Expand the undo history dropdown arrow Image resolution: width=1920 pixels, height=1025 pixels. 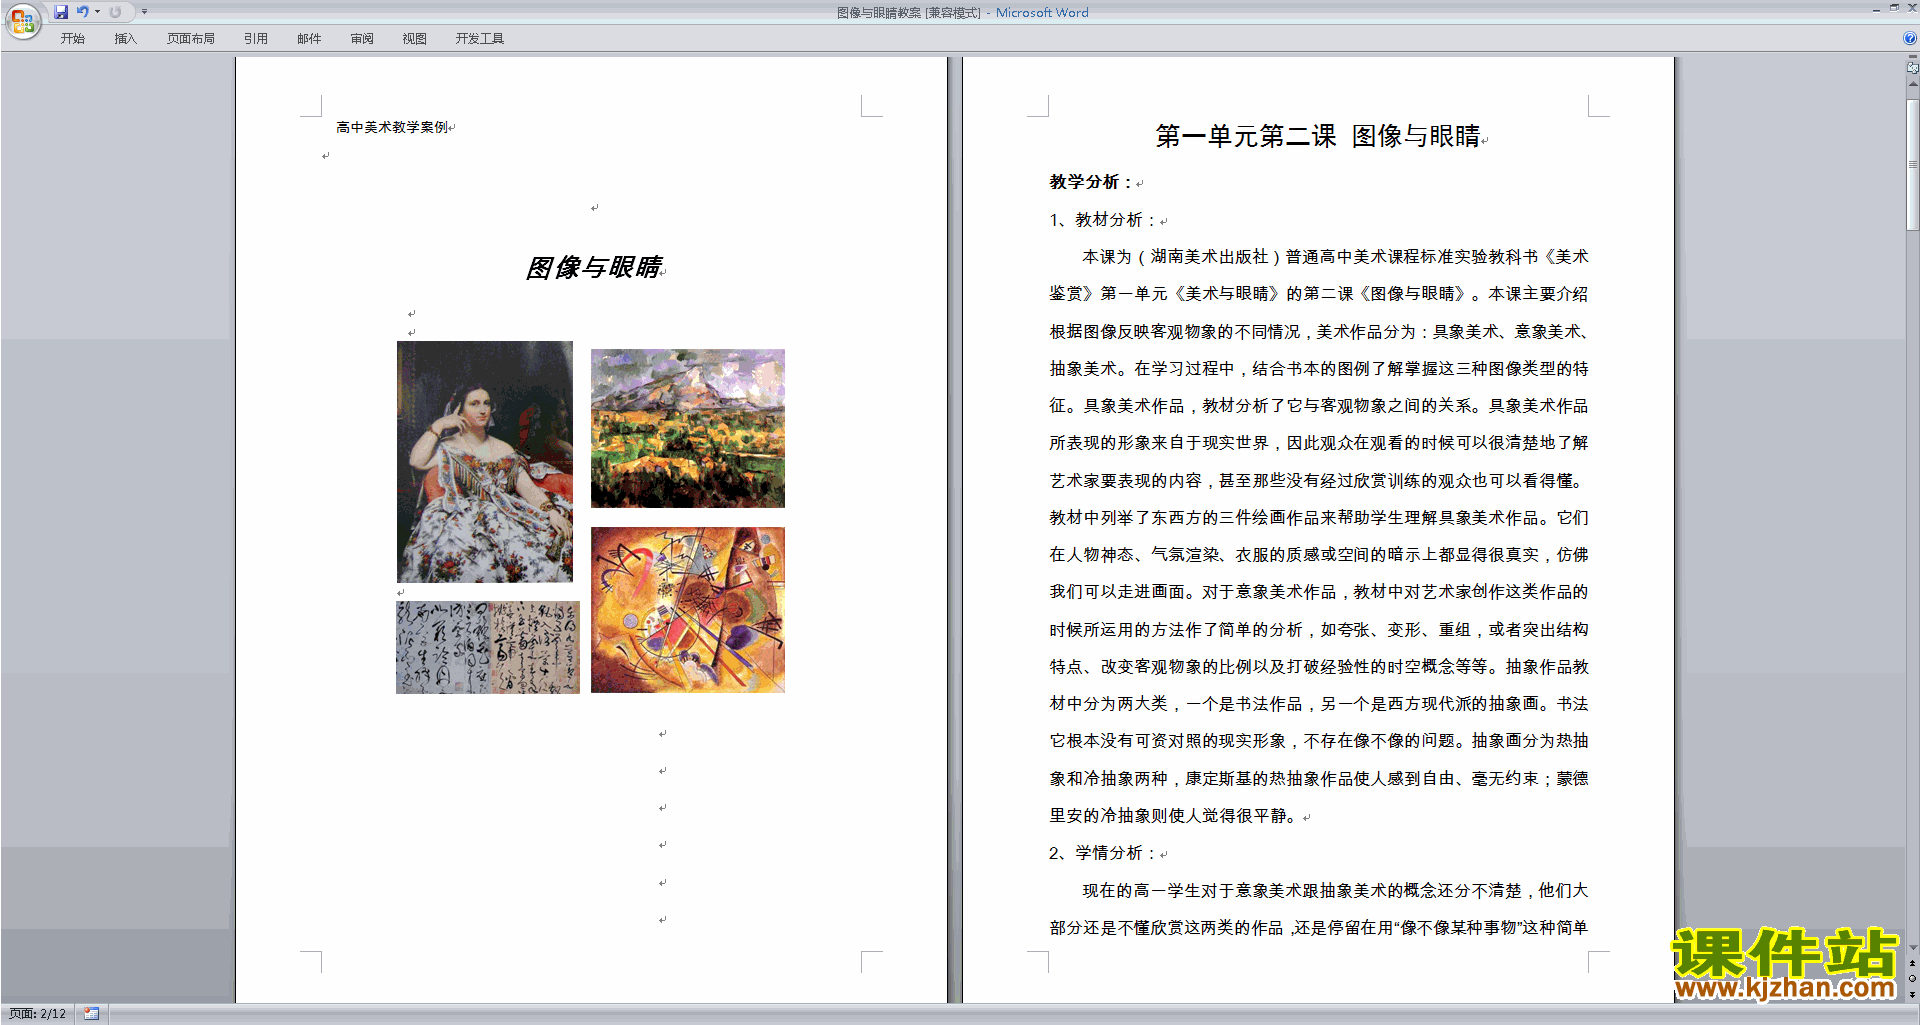[x=98, y=12]
